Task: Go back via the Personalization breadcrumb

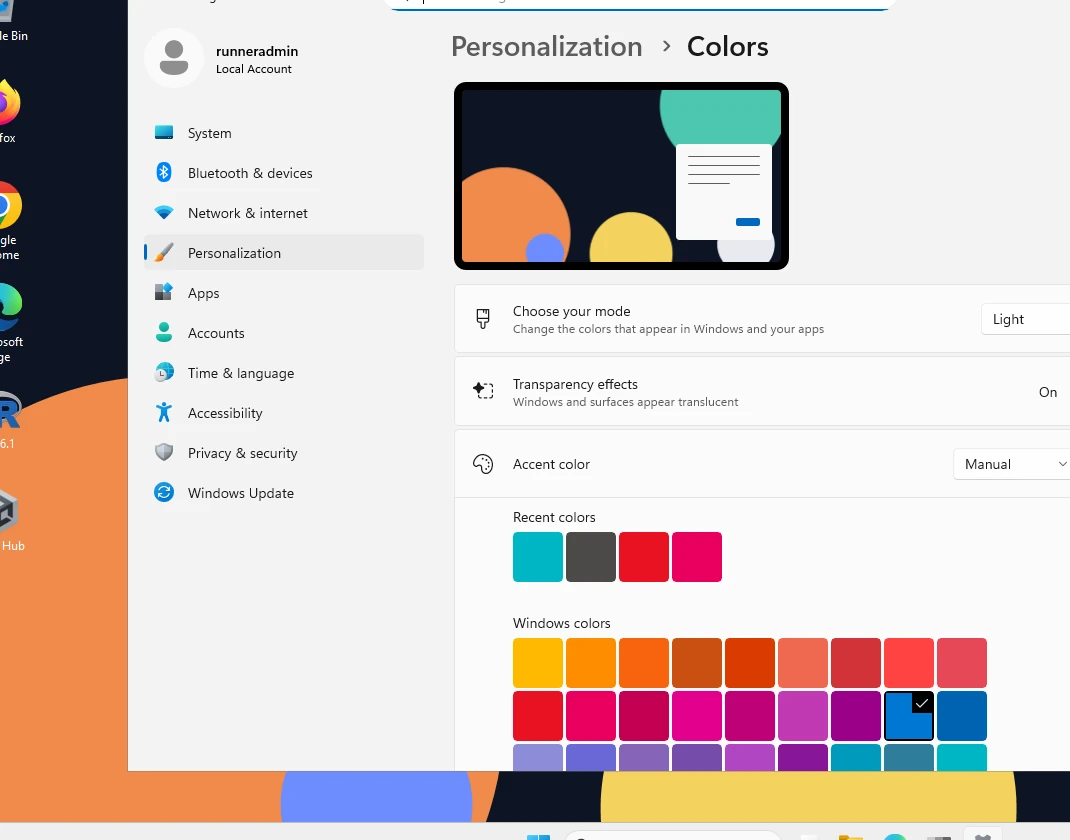Action: (547, 46)
